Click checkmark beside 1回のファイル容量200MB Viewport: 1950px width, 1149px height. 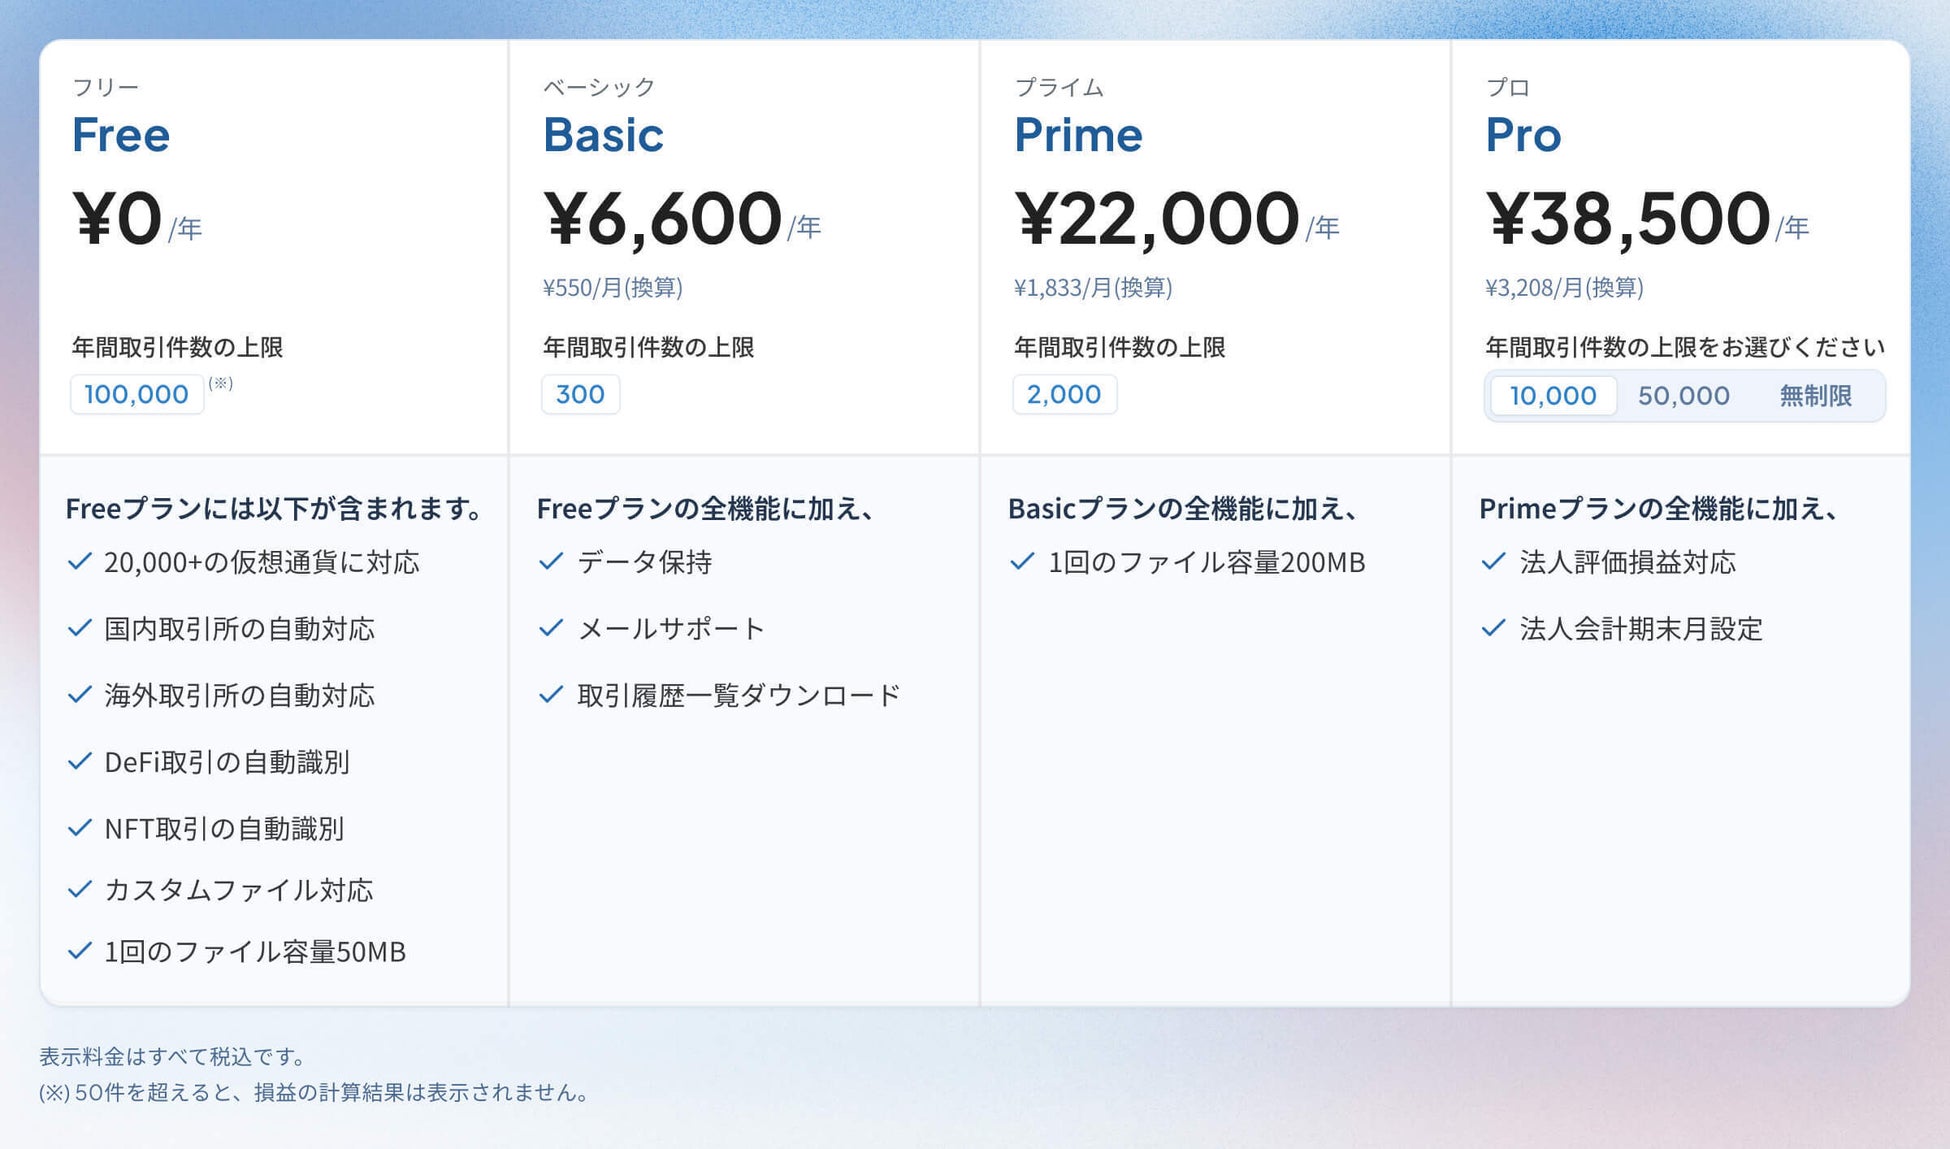coord(1022,562)
